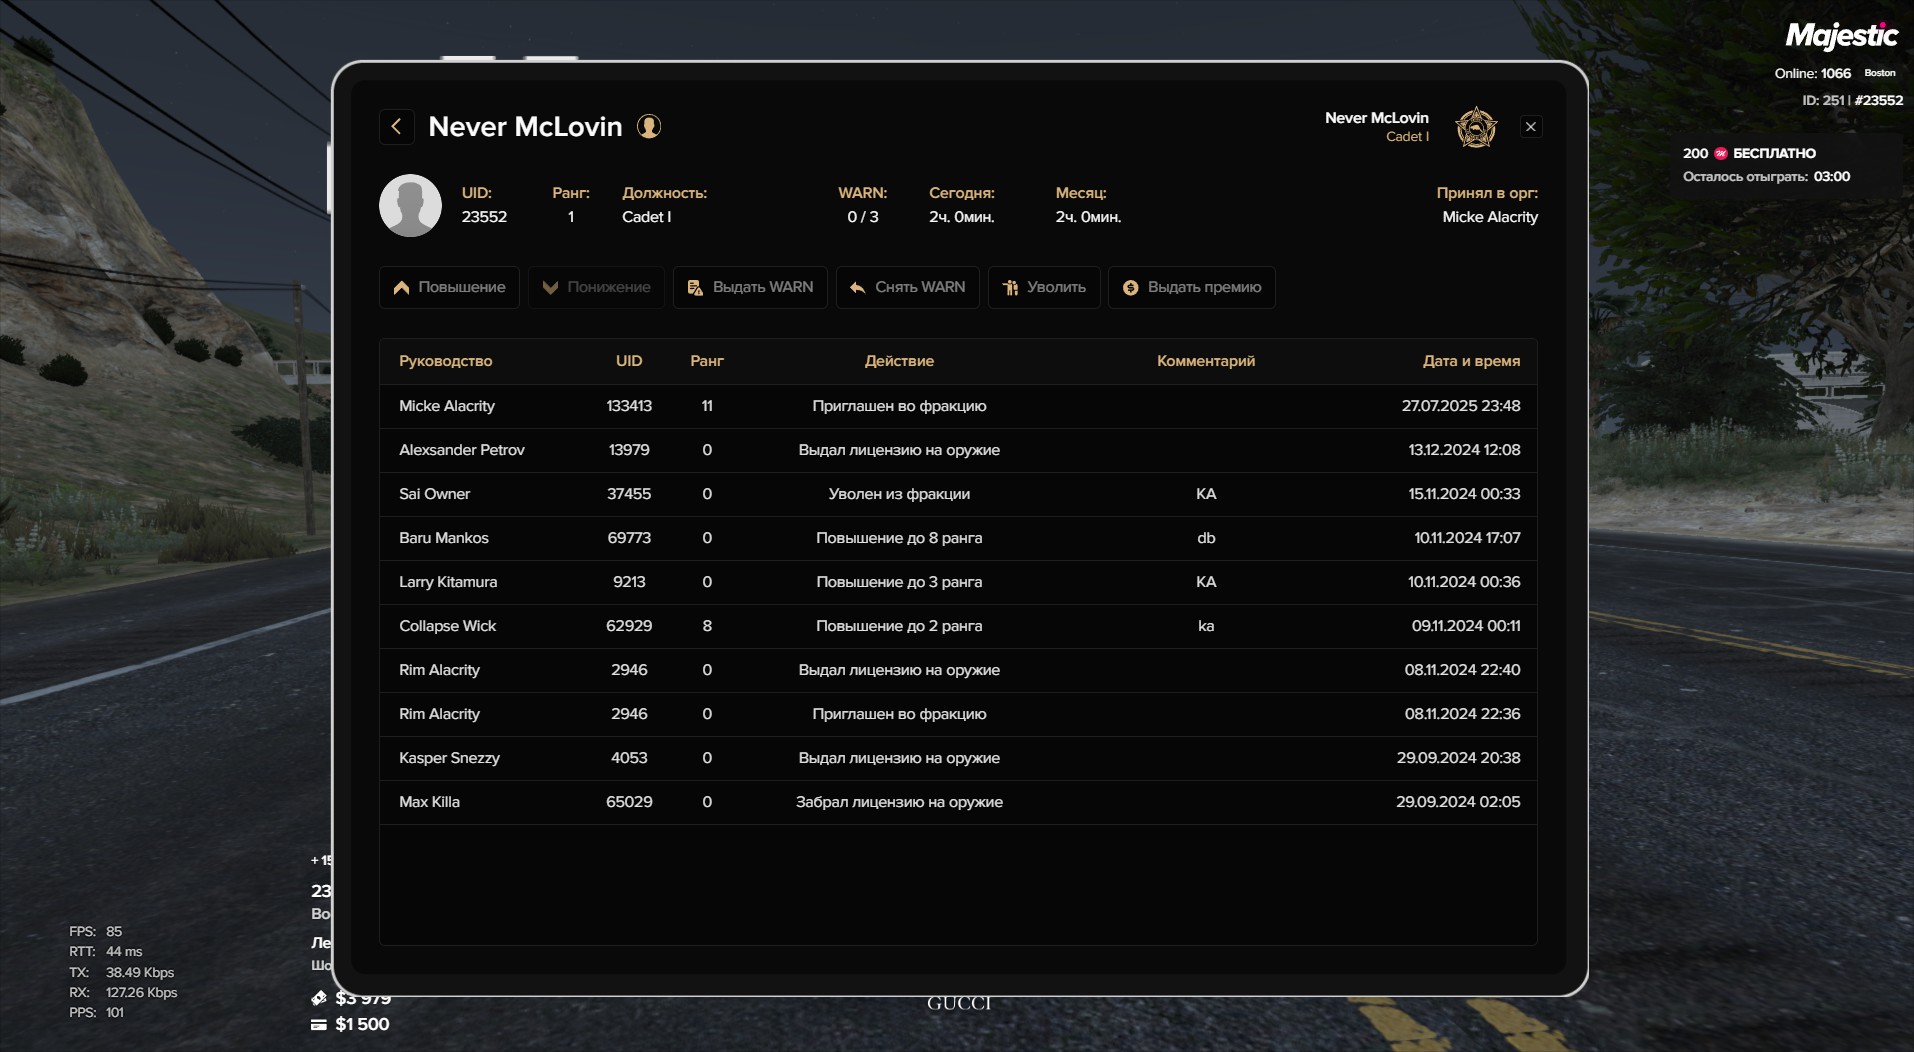Promote player with Повышение button
Viewport: 1914px width, 1052px height.
click(449, 288)
